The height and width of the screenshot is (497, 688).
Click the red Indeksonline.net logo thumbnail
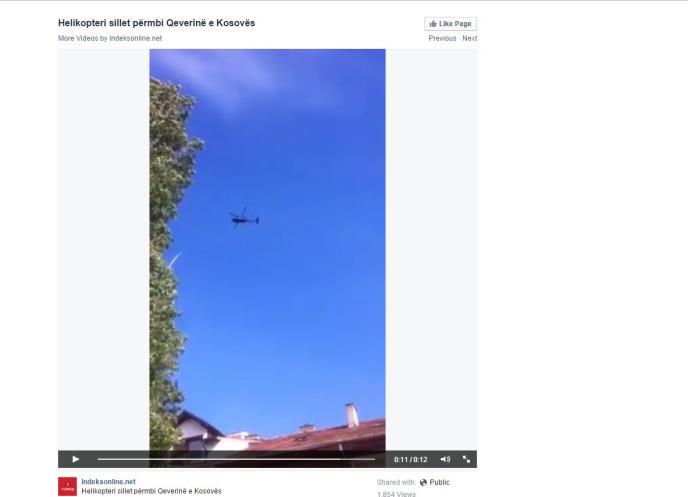click(x=67, y=486)
